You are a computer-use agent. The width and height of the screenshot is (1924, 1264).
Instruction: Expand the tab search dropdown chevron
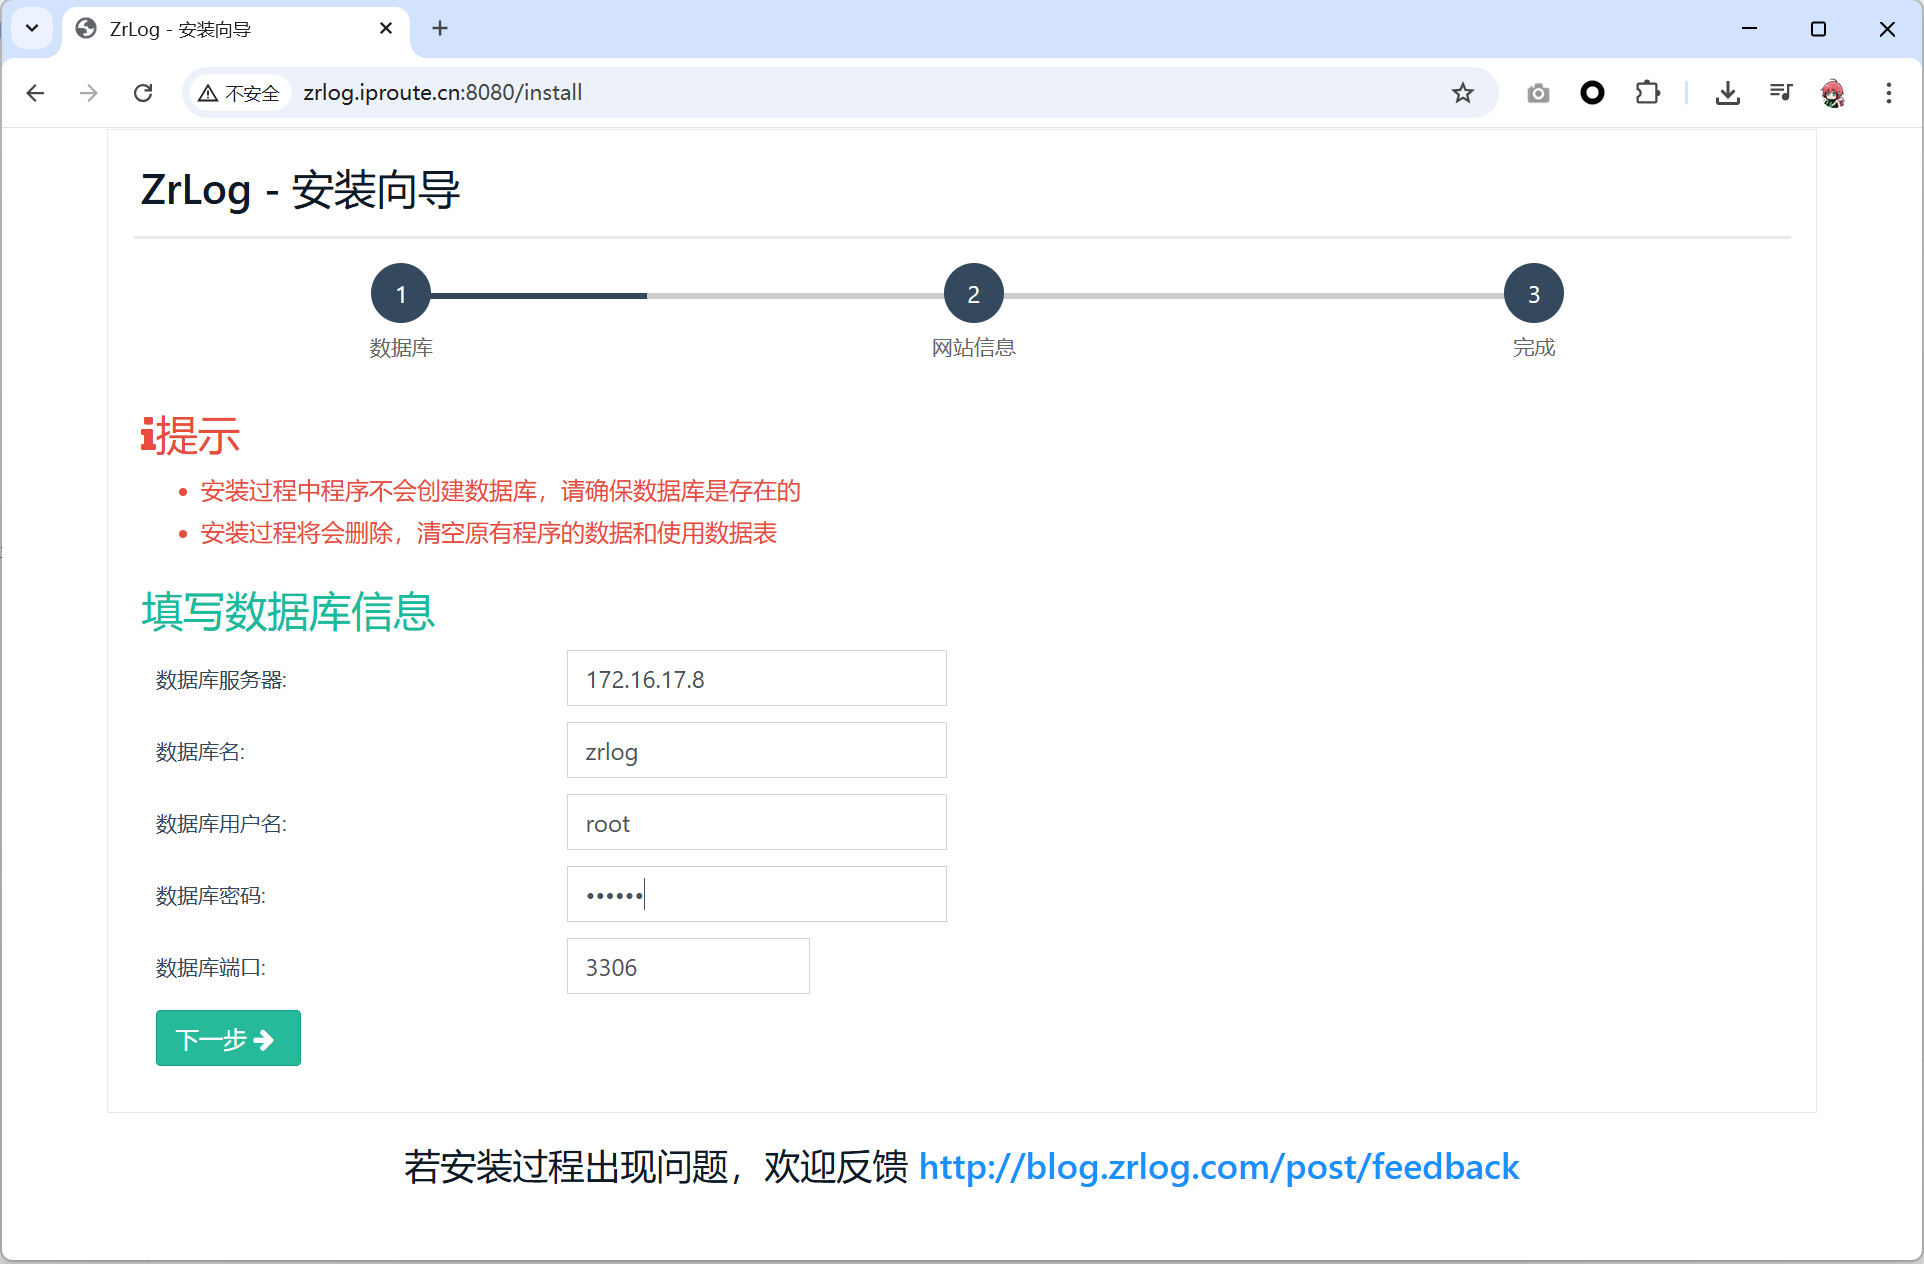[32, 28]
